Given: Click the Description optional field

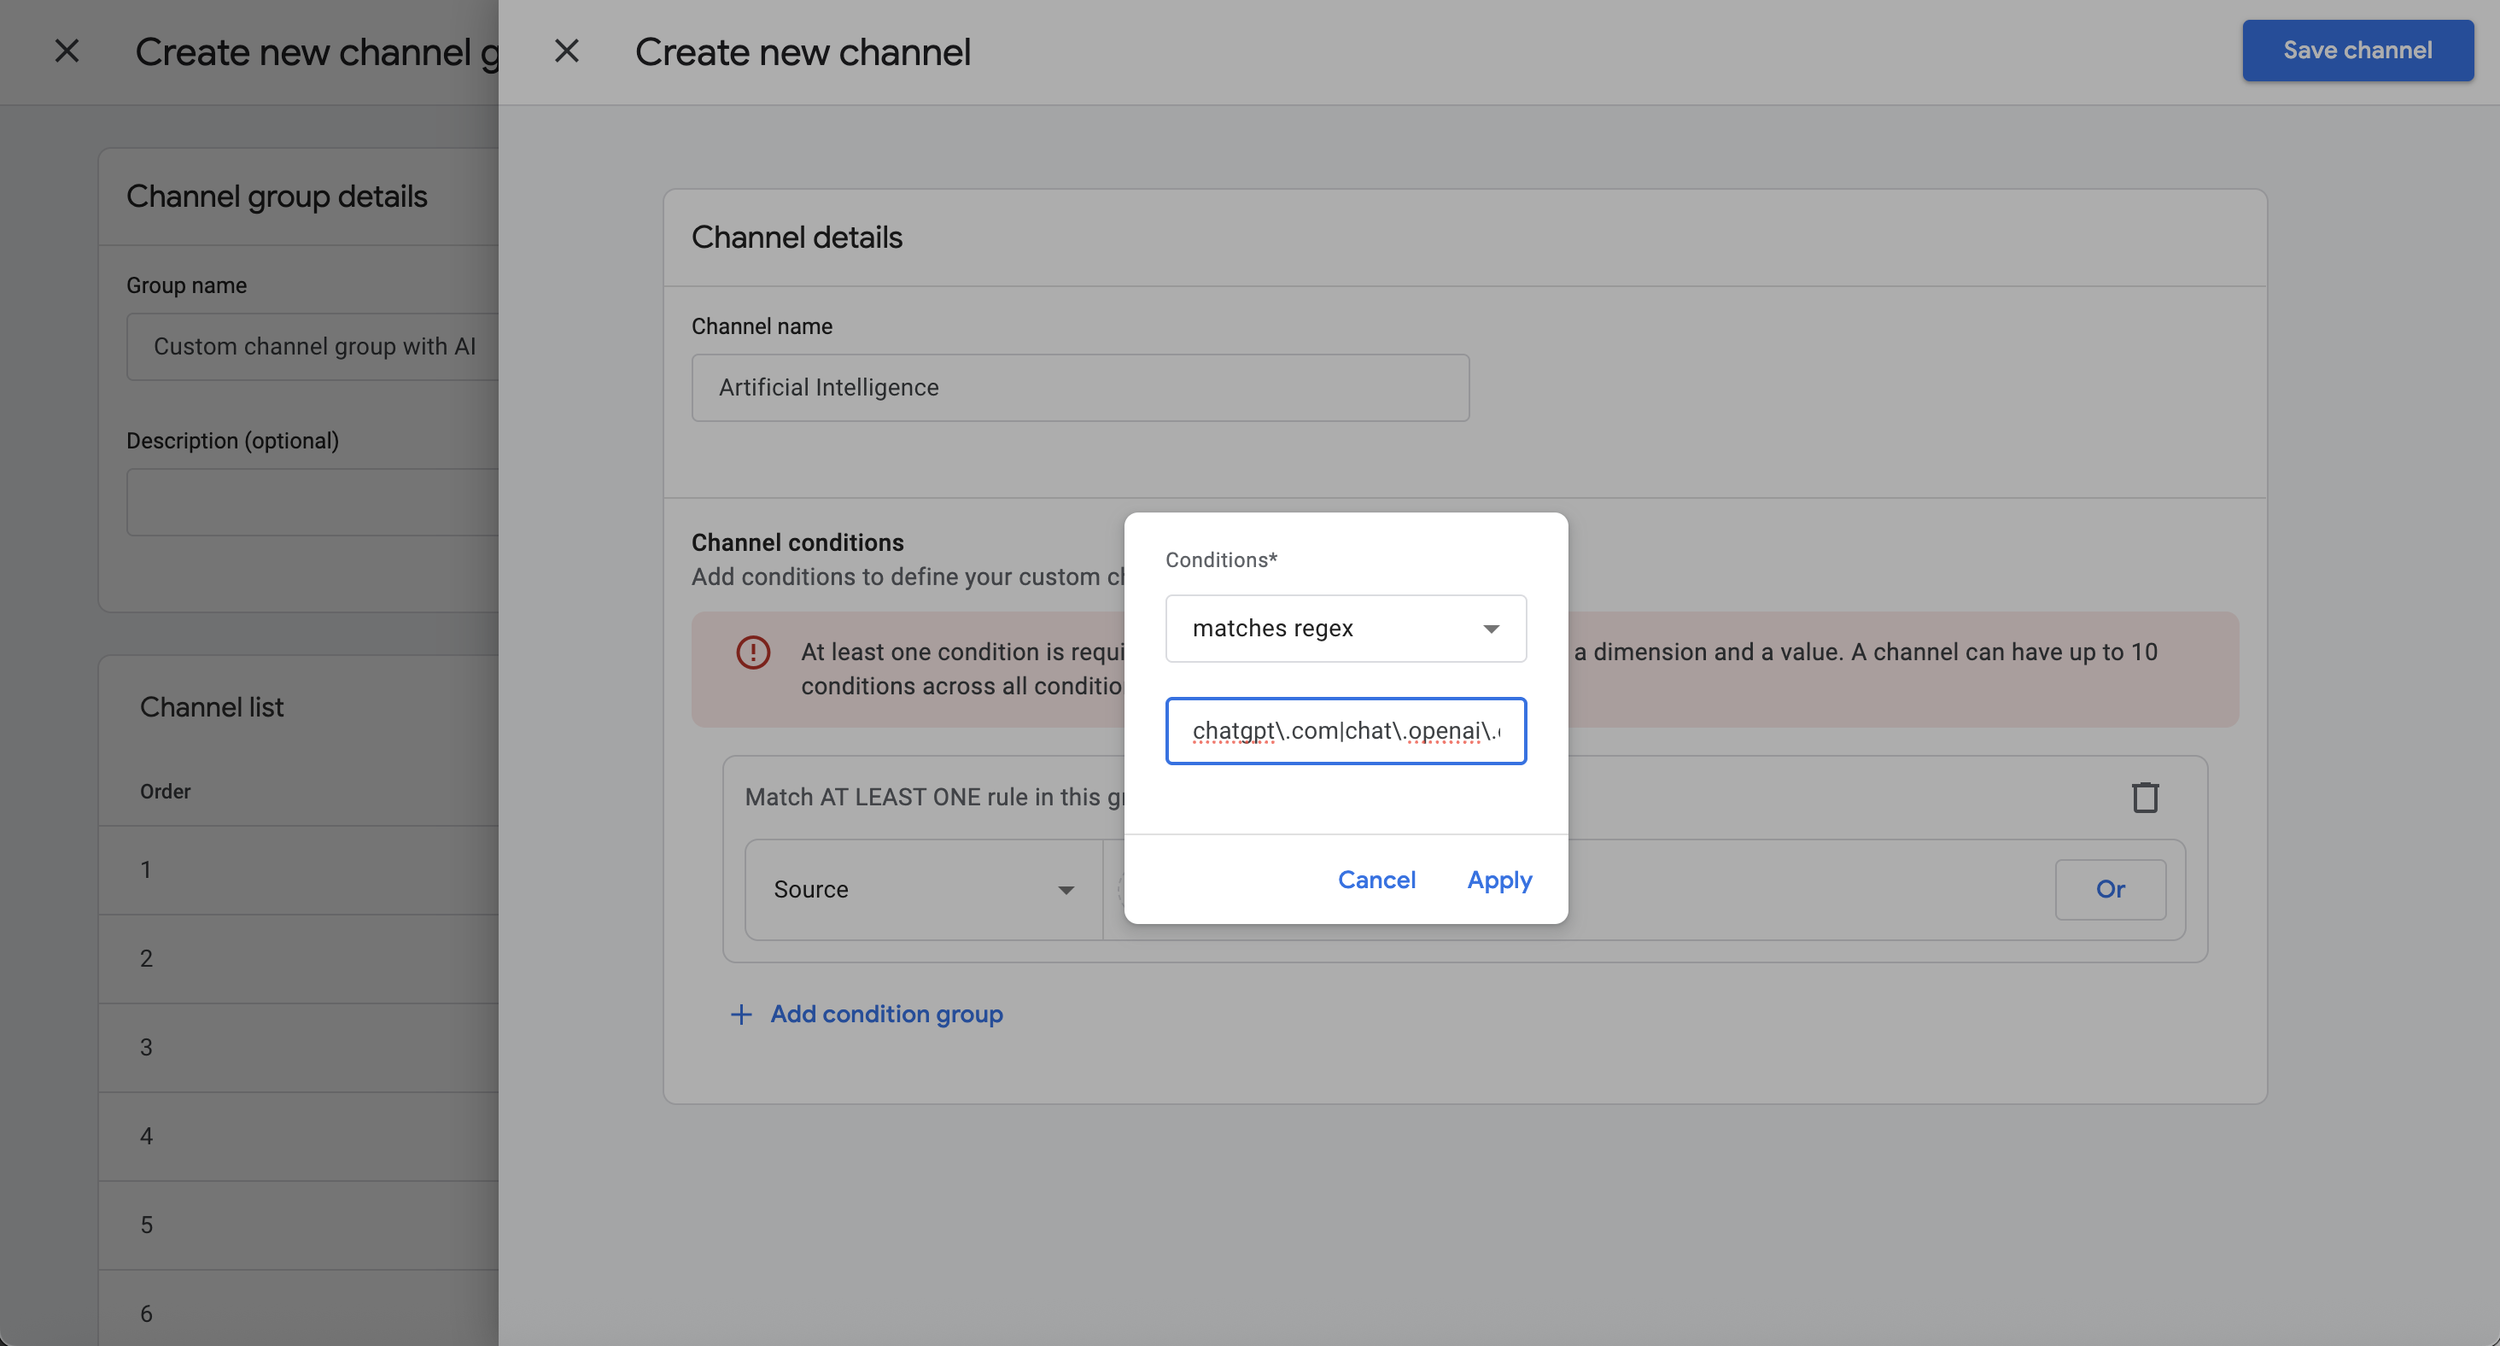Looking at the screenshot, I should pyautogui.click(x=312, y=502).
